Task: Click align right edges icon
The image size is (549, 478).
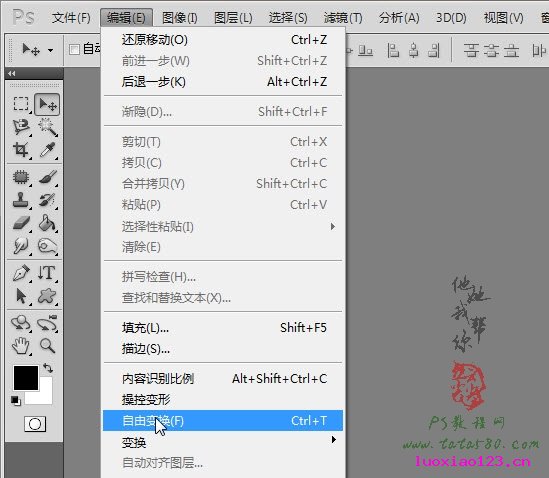Action: pos(434,50)
